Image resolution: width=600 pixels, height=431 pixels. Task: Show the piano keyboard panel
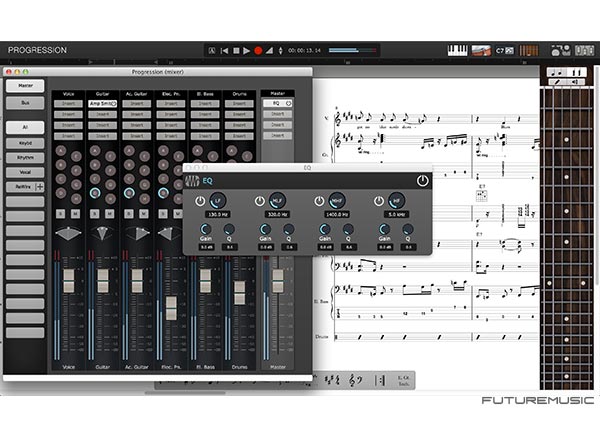[x=458, y=51]
